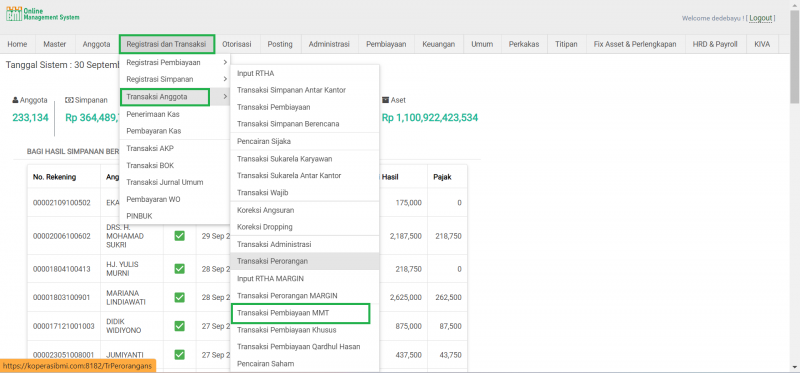Click the Aset archive icon

pyautogui.click(x=385, y=101)
